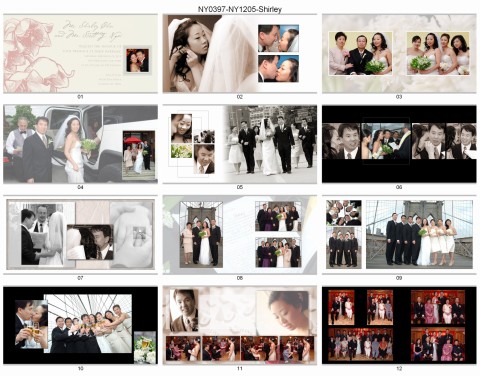Viewport: 480px width, 376px height.
Task: Open album spread thumbnail 07
Action: 80,235
